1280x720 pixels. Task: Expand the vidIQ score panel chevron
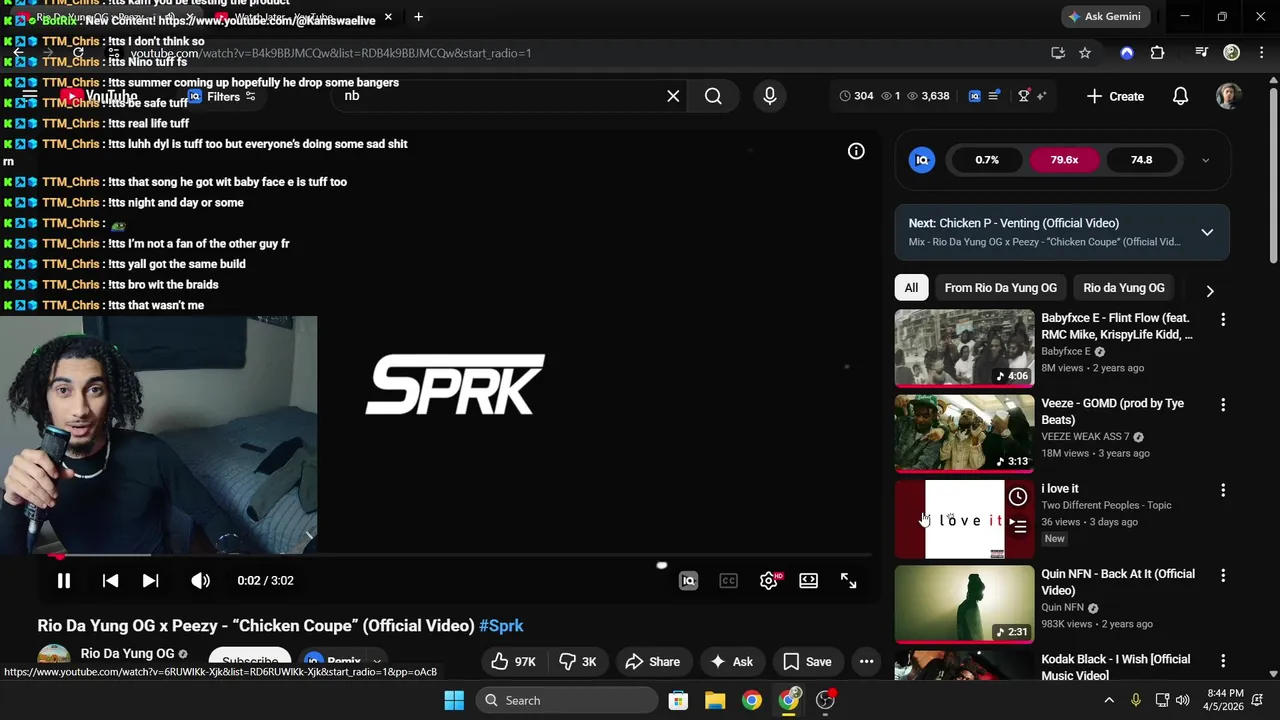pyautogui.click(x=1205, y=160)
